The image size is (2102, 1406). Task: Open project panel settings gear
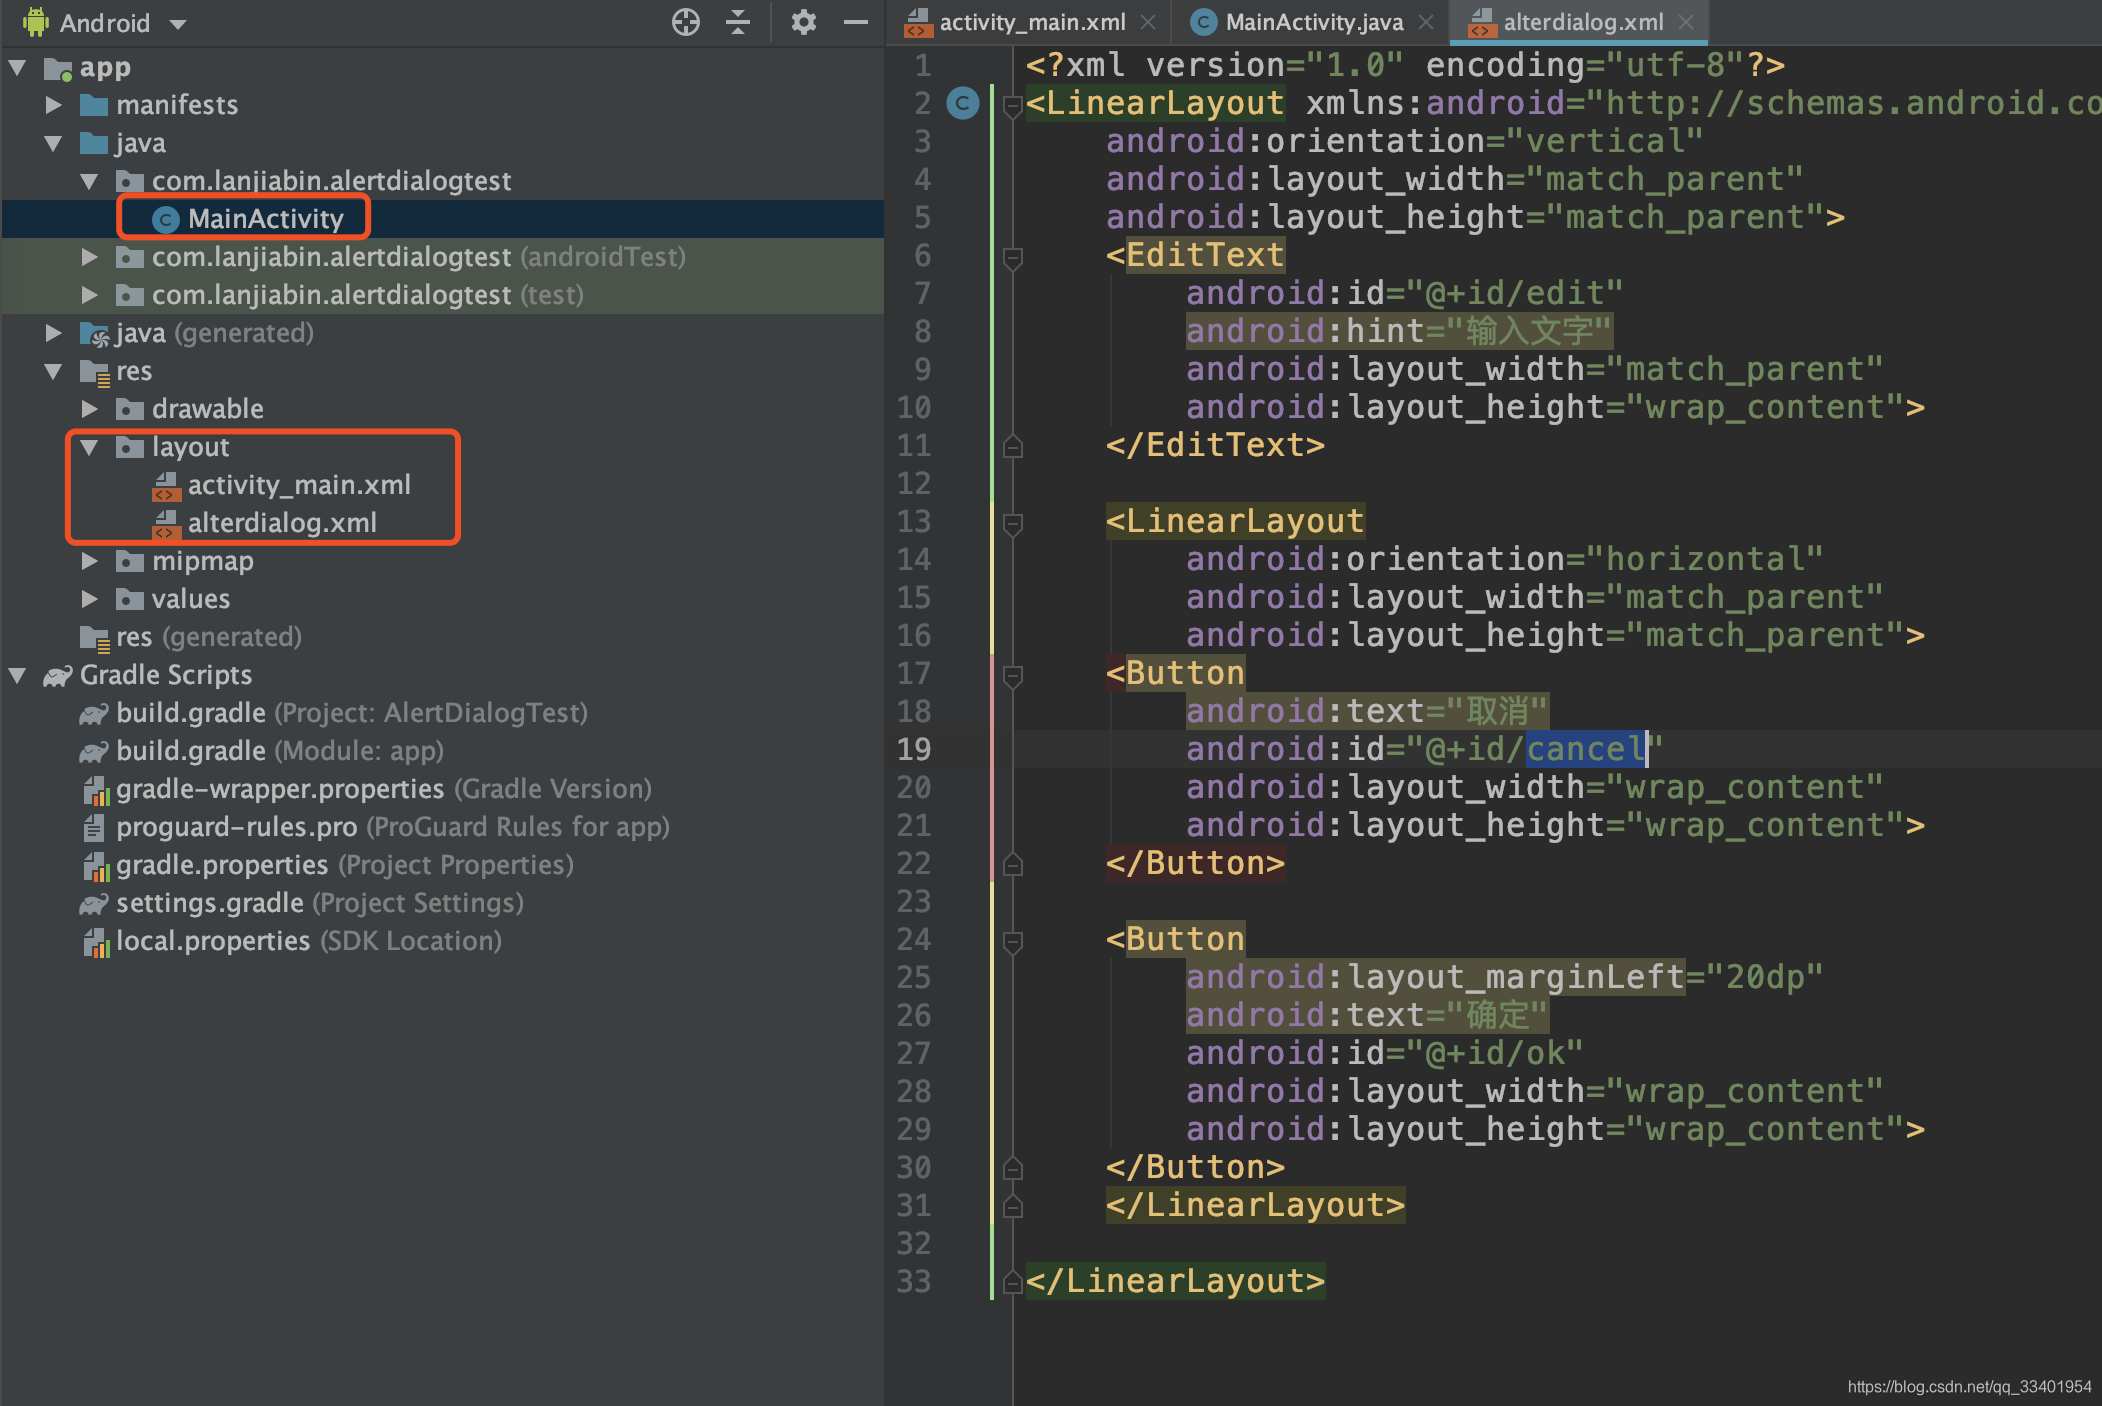[x=803, y=22]
